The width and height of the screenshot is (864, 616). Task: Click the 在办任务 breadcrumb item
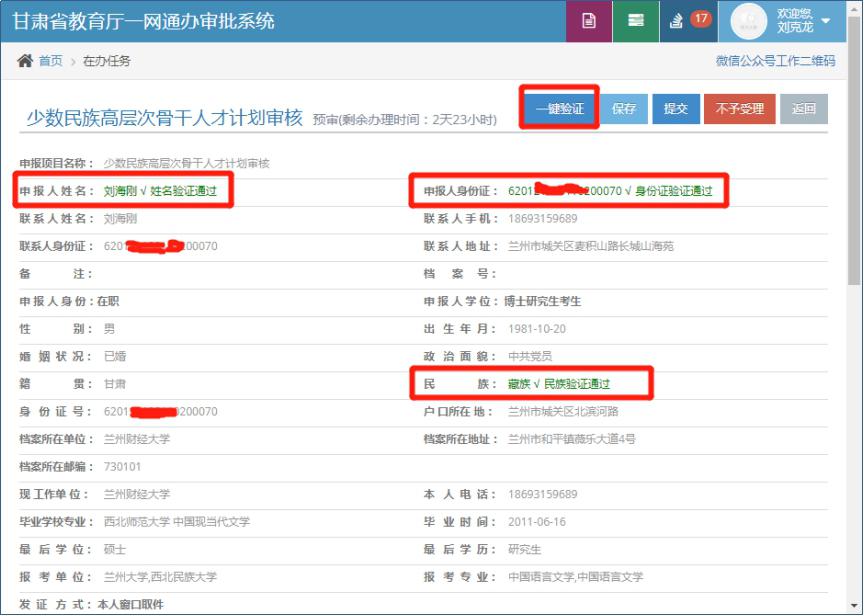107,61
